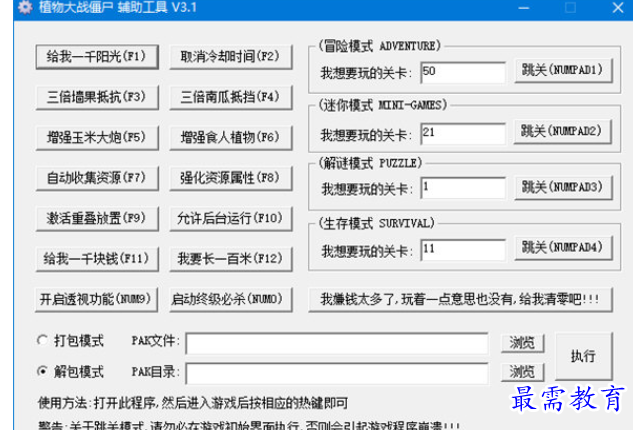Screen dimensions: 633x430
Task: Click the PAK目录 path input field
Action: 337,373
